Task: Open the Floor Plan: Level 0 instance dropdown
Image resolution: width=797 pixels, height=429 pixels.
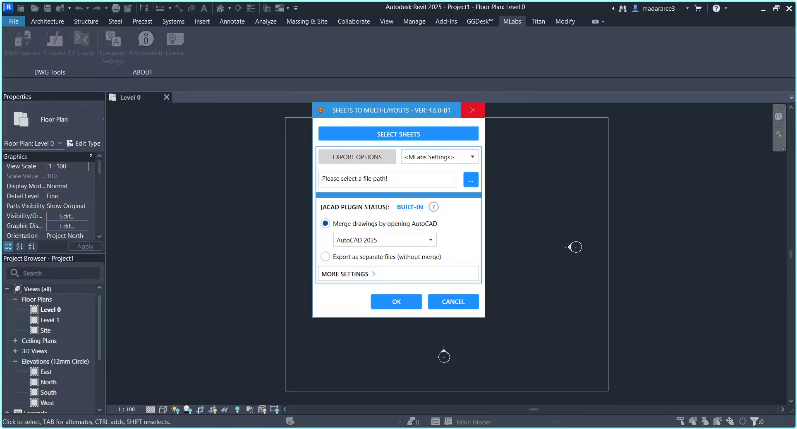Action: pyautogui.click(x=34, y=143)
